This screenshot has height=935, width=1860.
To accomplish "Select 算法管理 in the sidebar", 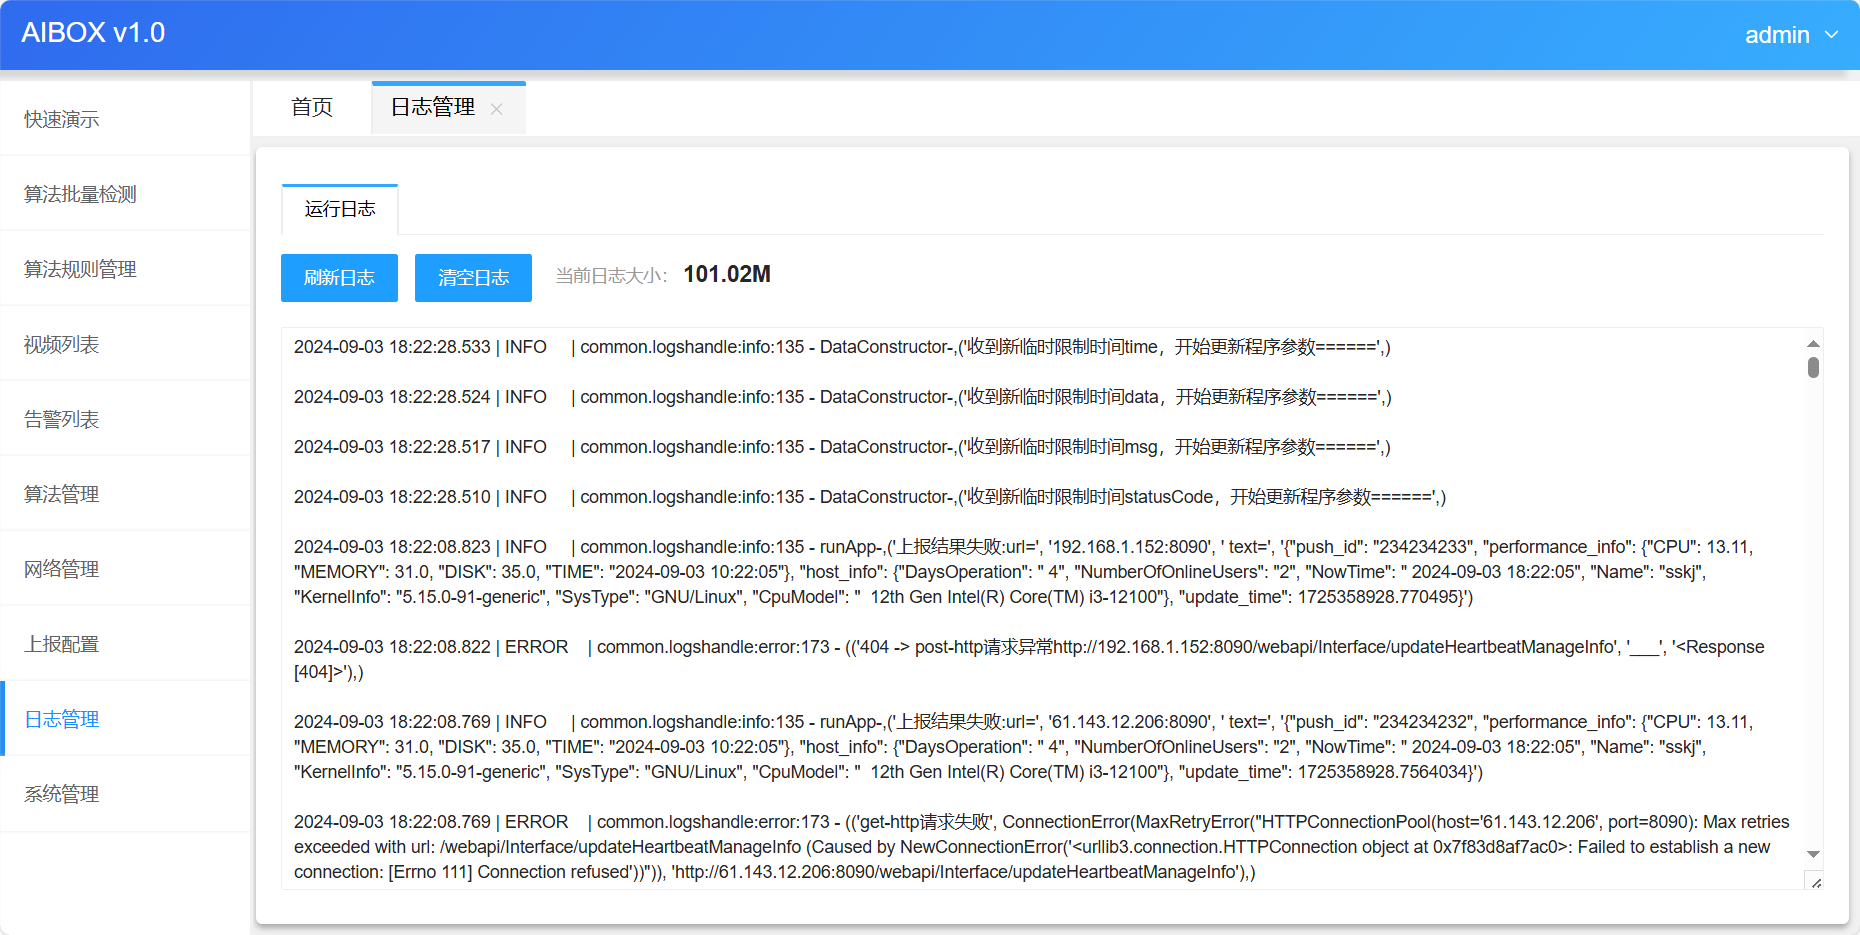I will [x=62, y=495].
